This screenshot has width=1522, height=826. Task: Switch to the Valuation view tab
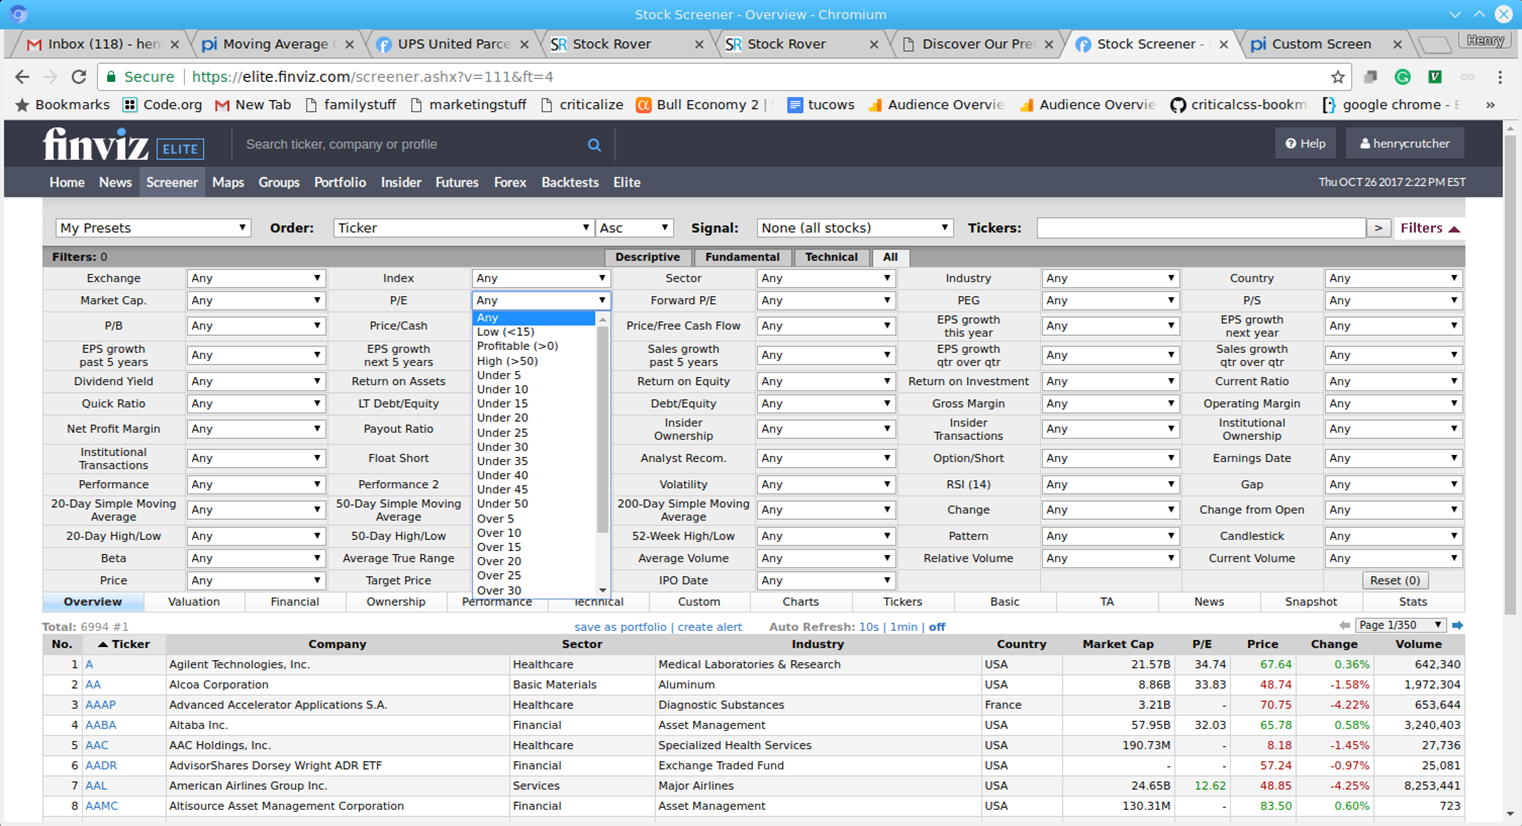[194, 602]
